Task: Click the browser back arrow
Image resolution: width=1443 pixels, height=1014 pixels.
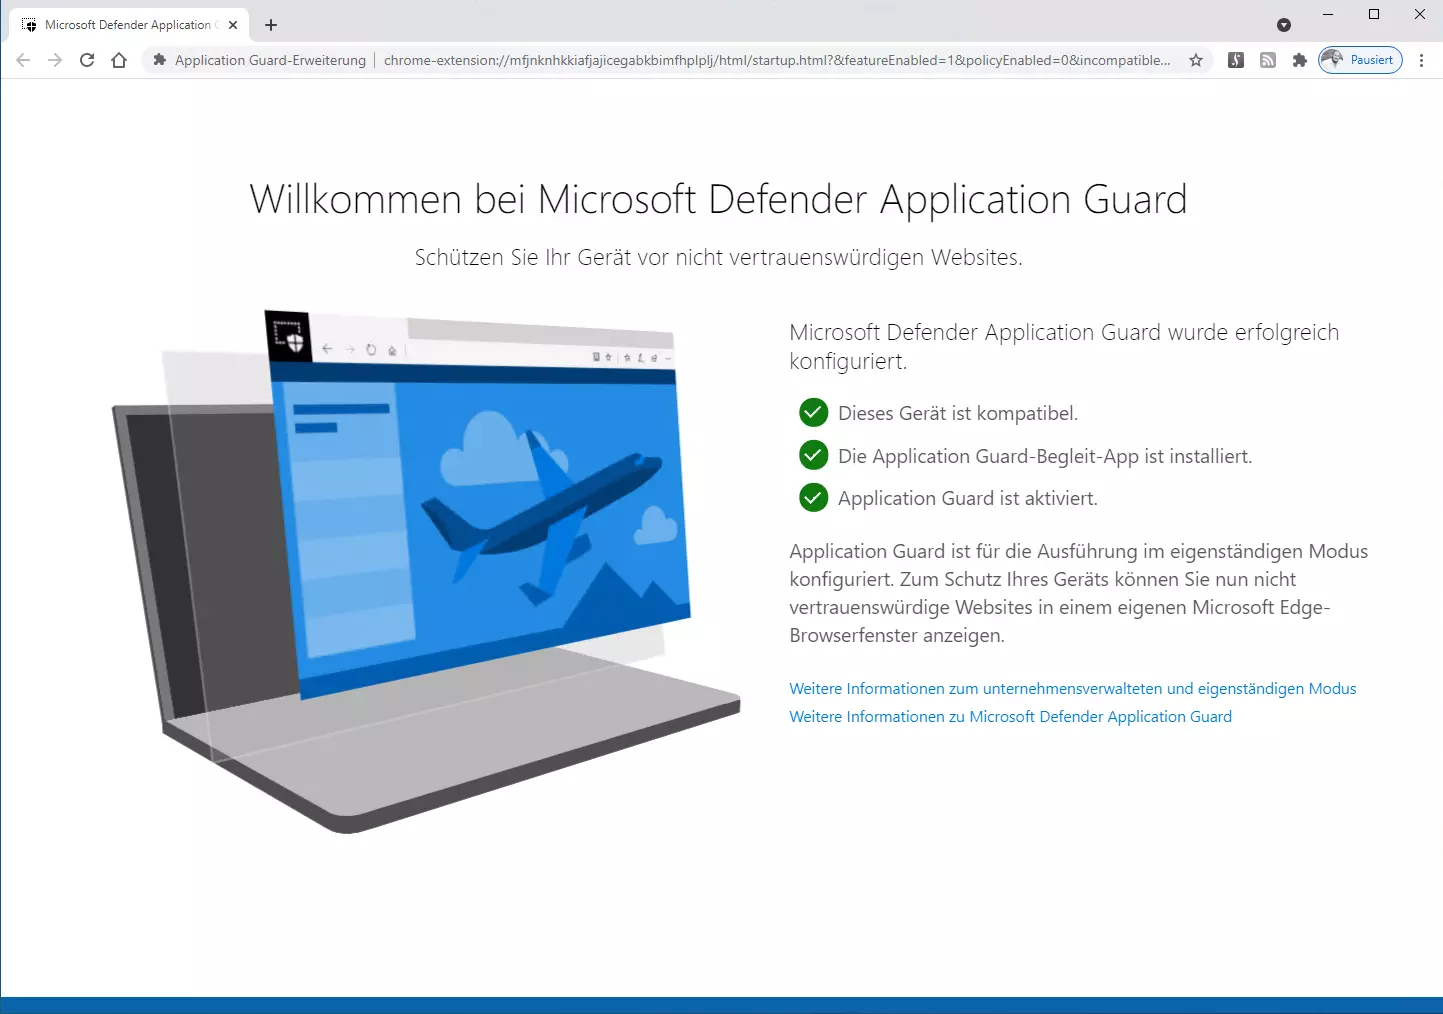Action: 23,60
